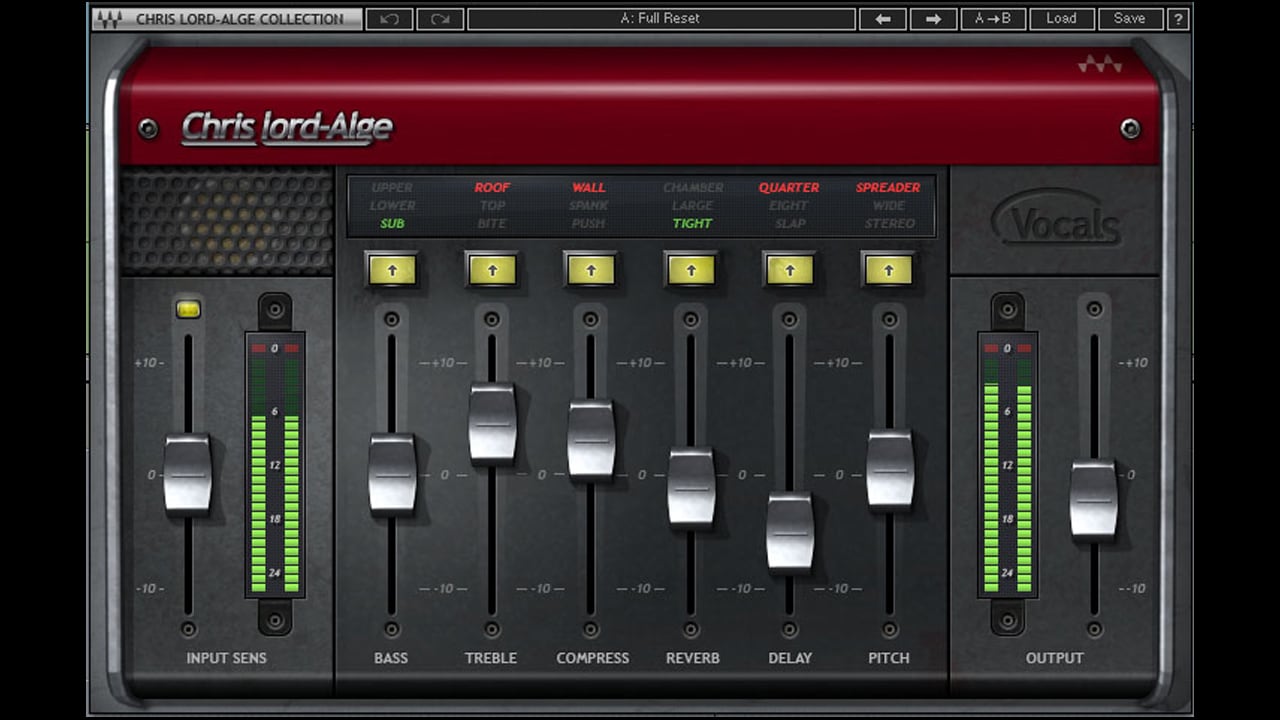Click the input level meter clip indicators
Viewport: 1280px width, 720px height.
point(275,348)
